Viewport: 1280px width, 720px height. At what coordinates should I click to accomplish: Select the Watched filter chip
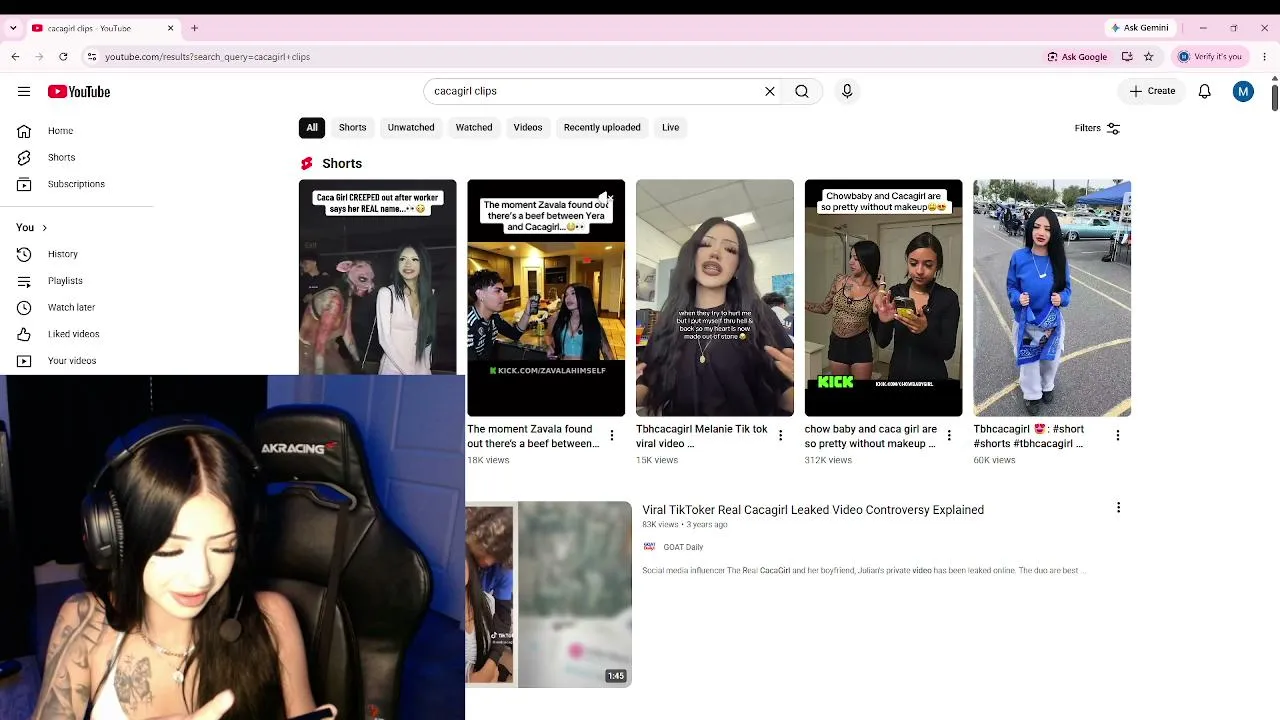tap(474, 128)
